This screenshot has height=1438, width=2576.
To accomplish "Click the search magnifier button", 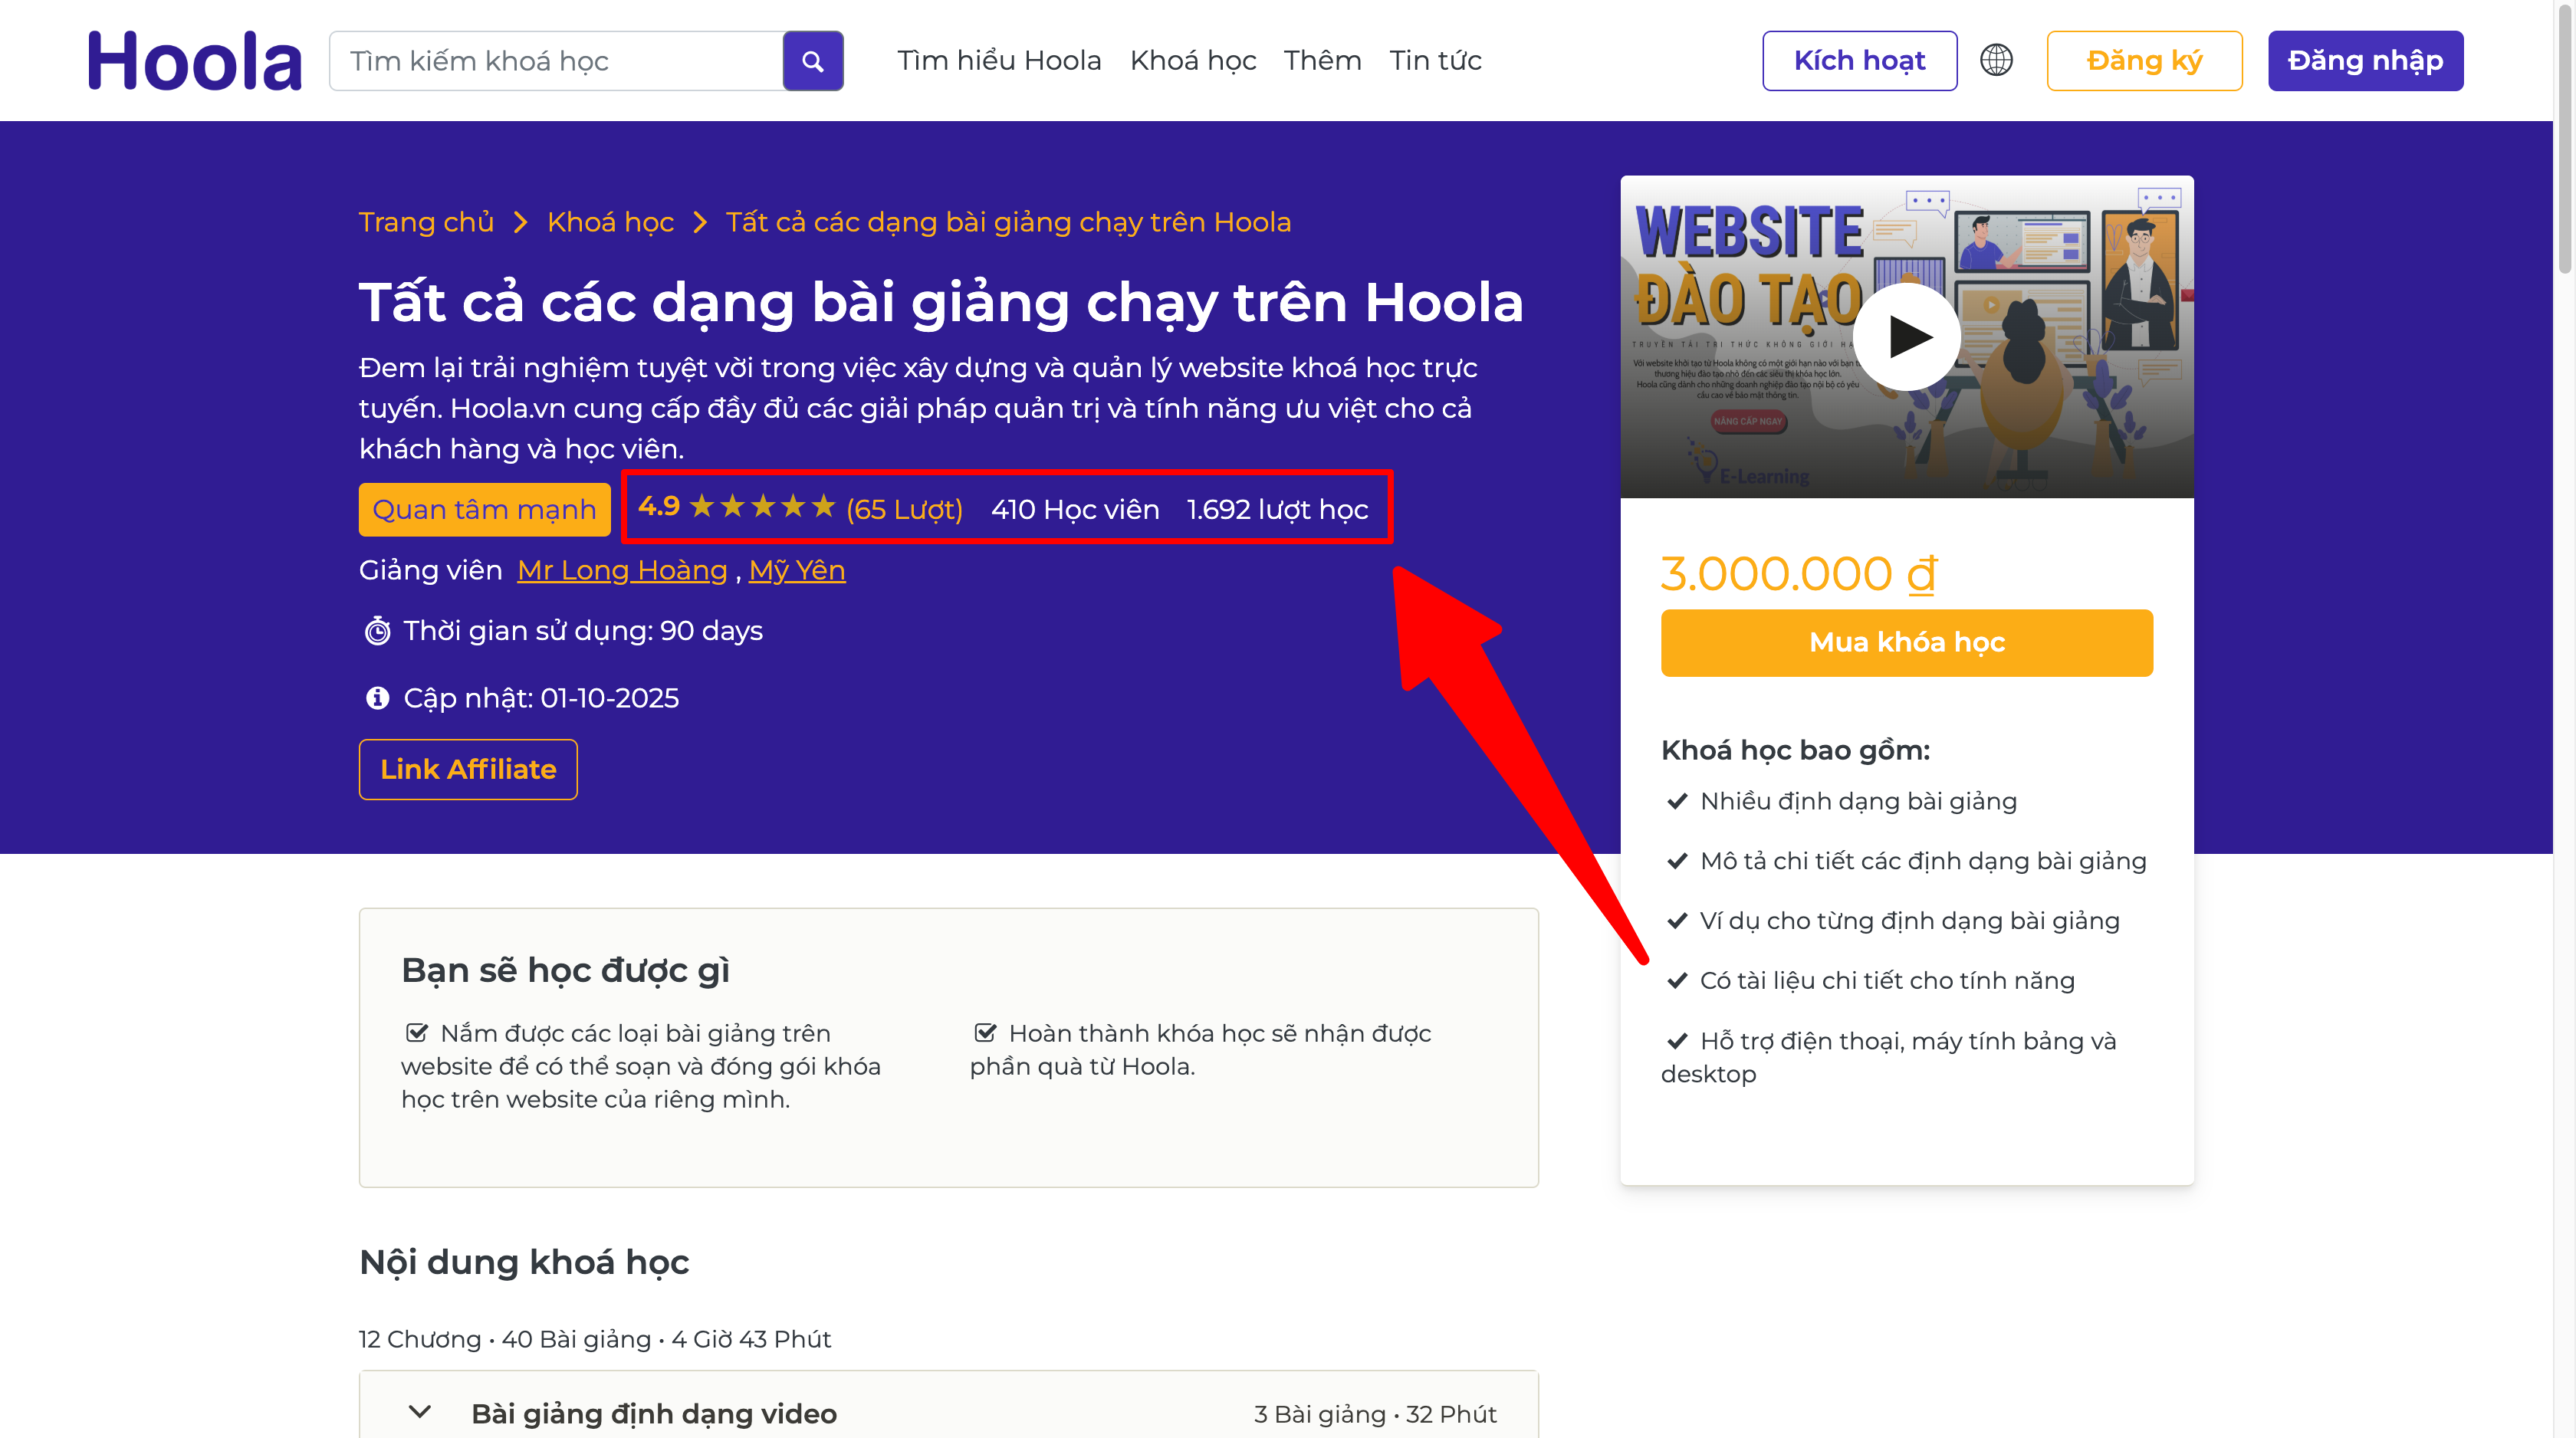I will [812, 61].
